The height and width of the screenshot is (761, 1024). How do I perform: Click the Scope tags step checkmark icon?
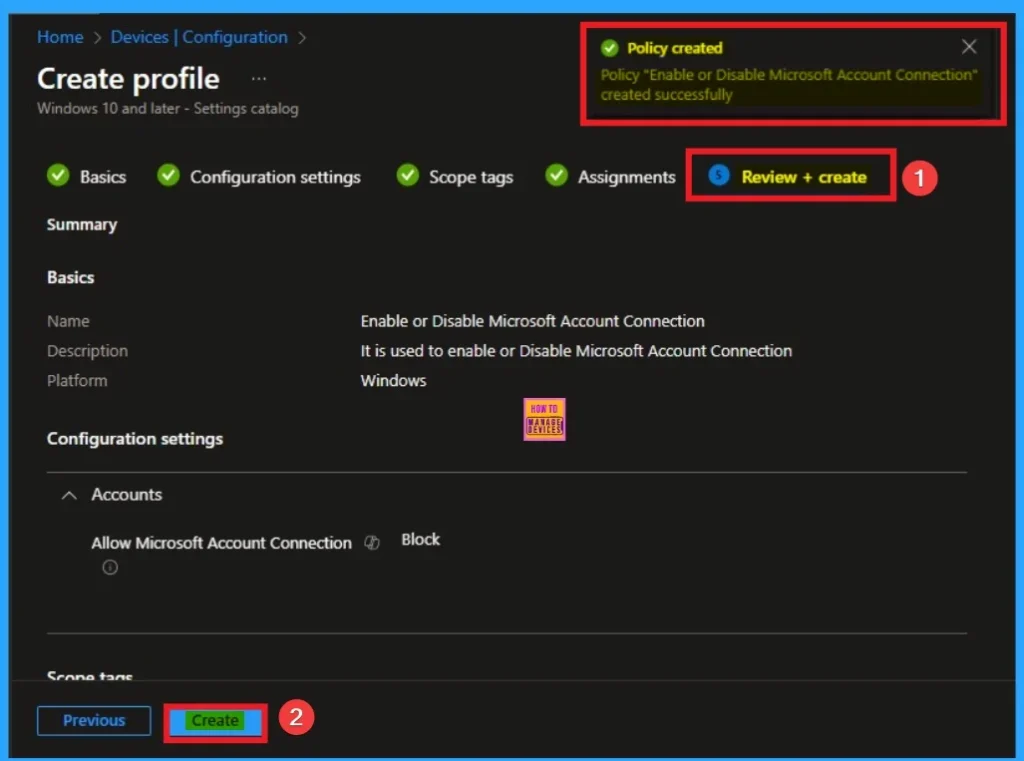[408, 175]
